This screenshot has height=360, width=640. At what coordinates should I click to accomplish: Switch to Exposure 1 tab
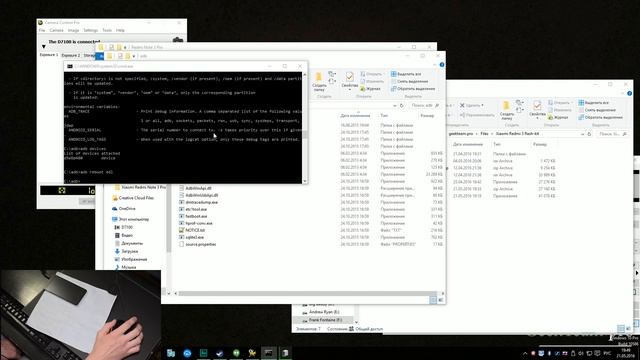click(49, 55)
